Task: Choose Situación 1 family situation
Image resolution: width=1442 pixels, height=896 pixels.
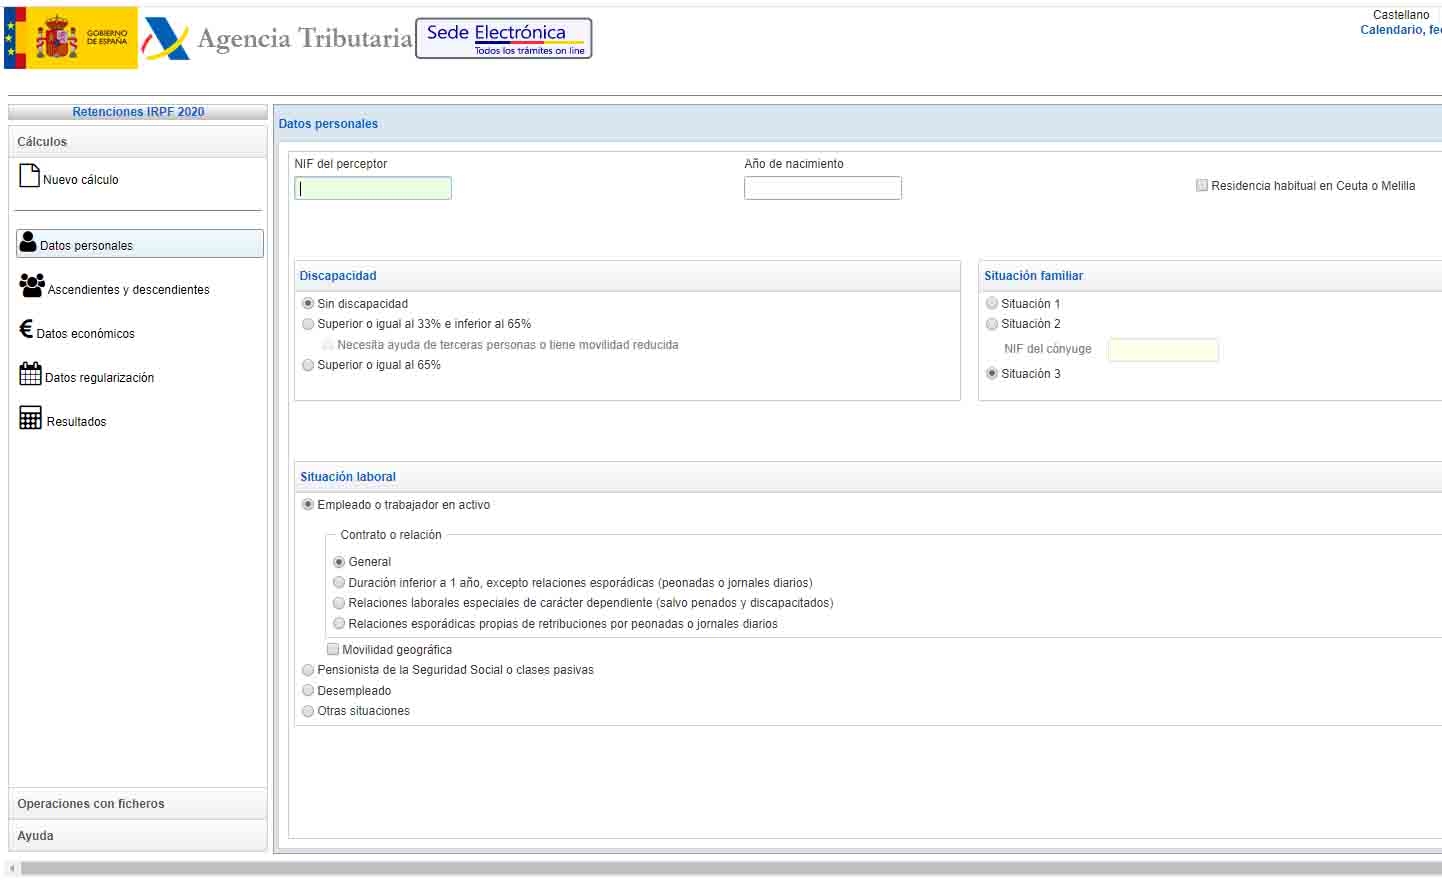Action: click(992, 303)
